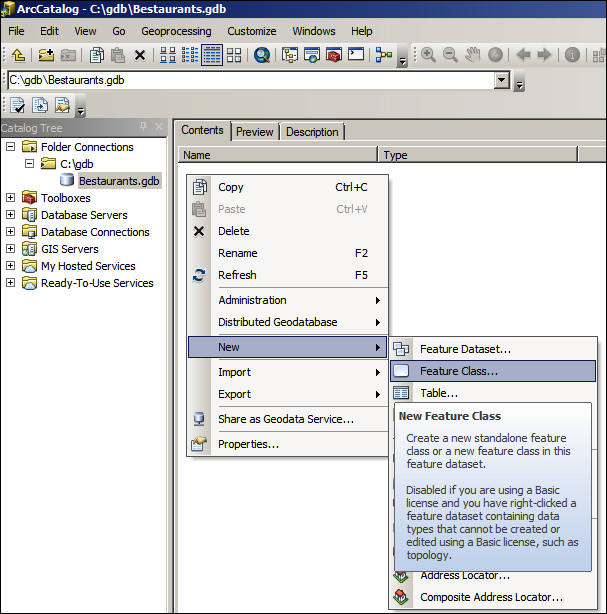Sort by the Name column header
This screenshot has height=614, width=607.
point(277,155)
